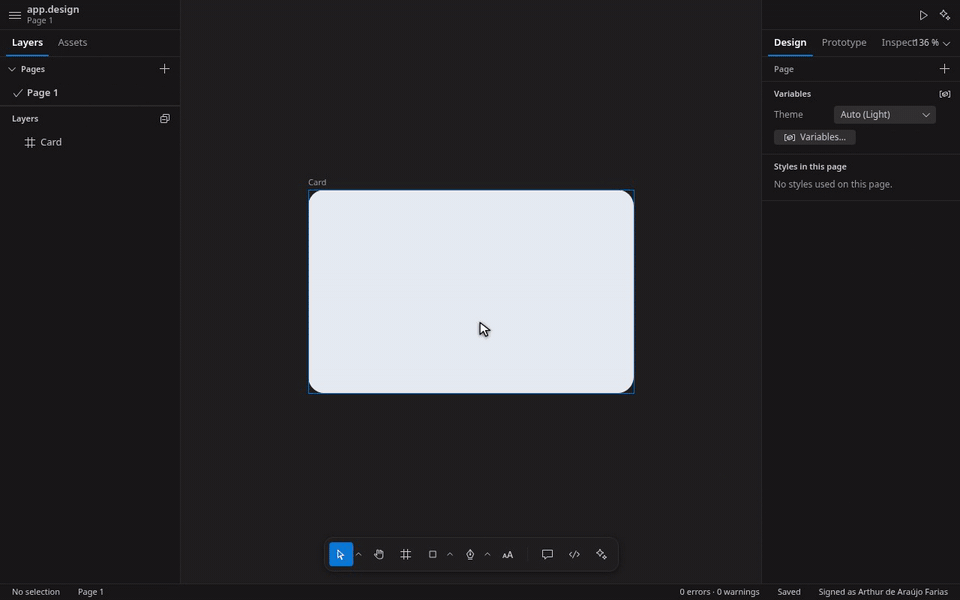Click 'Styles in this page' heading

(x=810, y=167)
